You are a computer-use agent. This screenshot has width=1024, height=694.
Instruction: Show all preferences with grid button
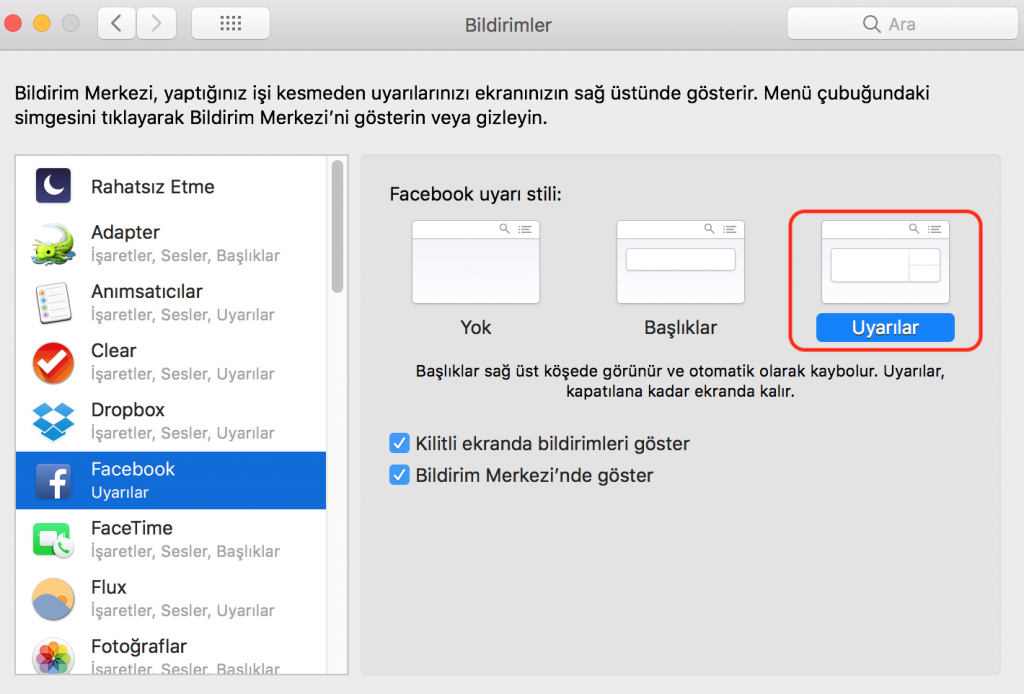(x=230, y=24)
